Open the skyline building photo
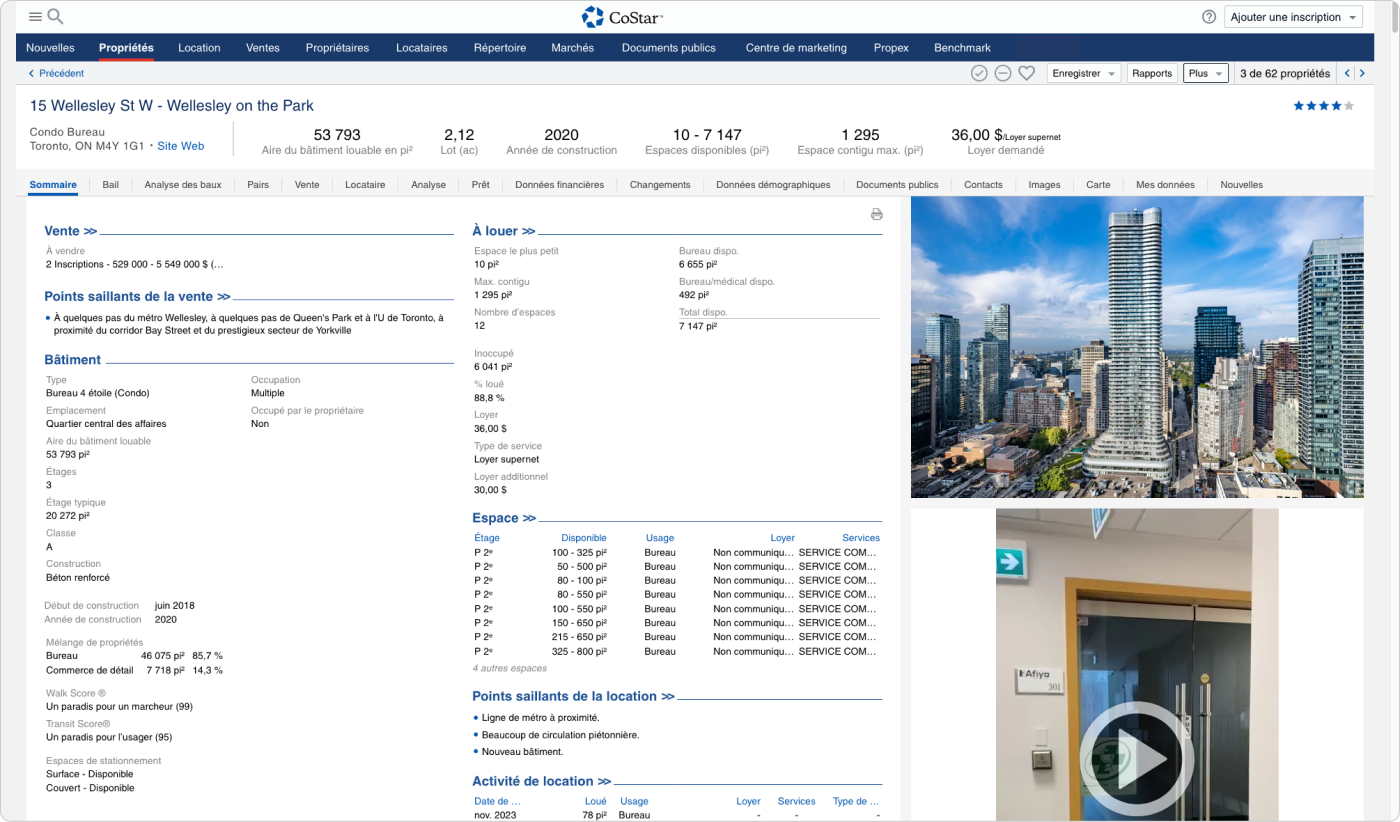The height and width of the screenshot is (822, 1400). coord(1136,347)
